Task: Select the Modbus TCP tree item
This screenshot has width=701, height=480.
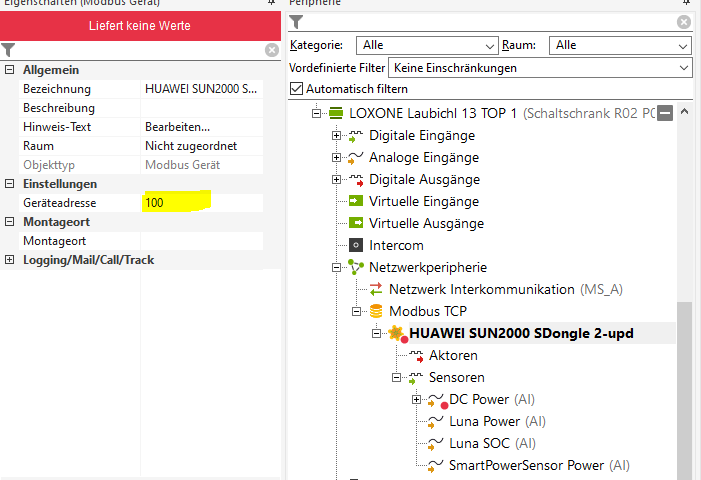Action: (x=428, y=311)
